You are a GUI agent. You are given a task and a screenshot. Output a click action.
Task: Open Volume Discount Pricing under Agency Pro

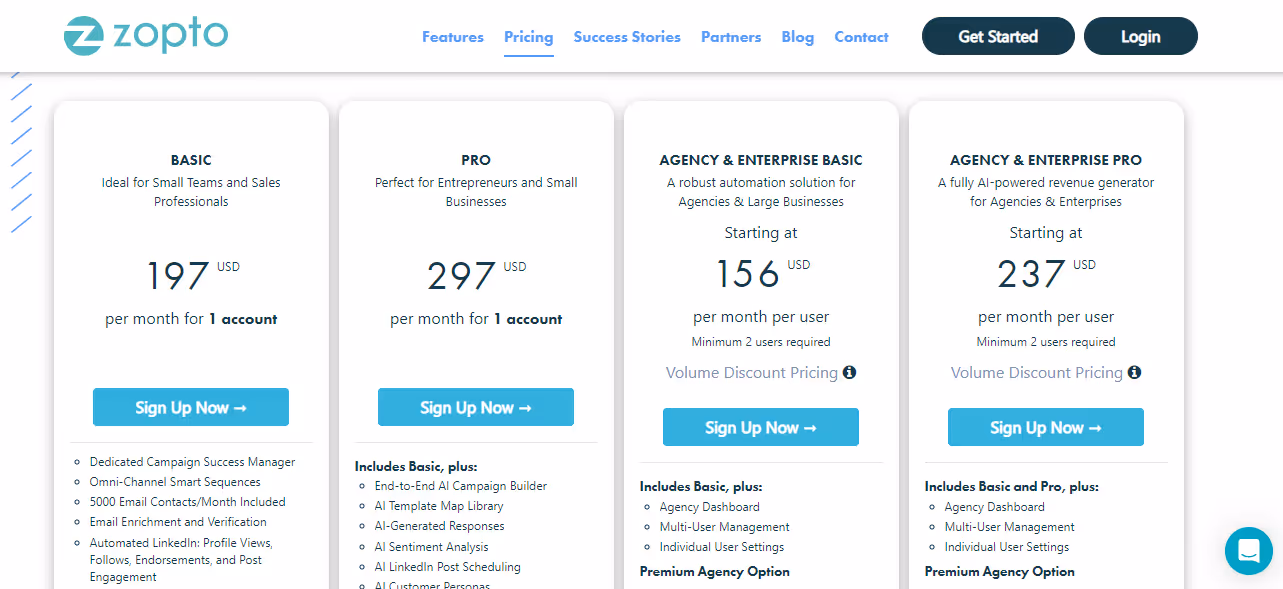[x=1036, y=371]
